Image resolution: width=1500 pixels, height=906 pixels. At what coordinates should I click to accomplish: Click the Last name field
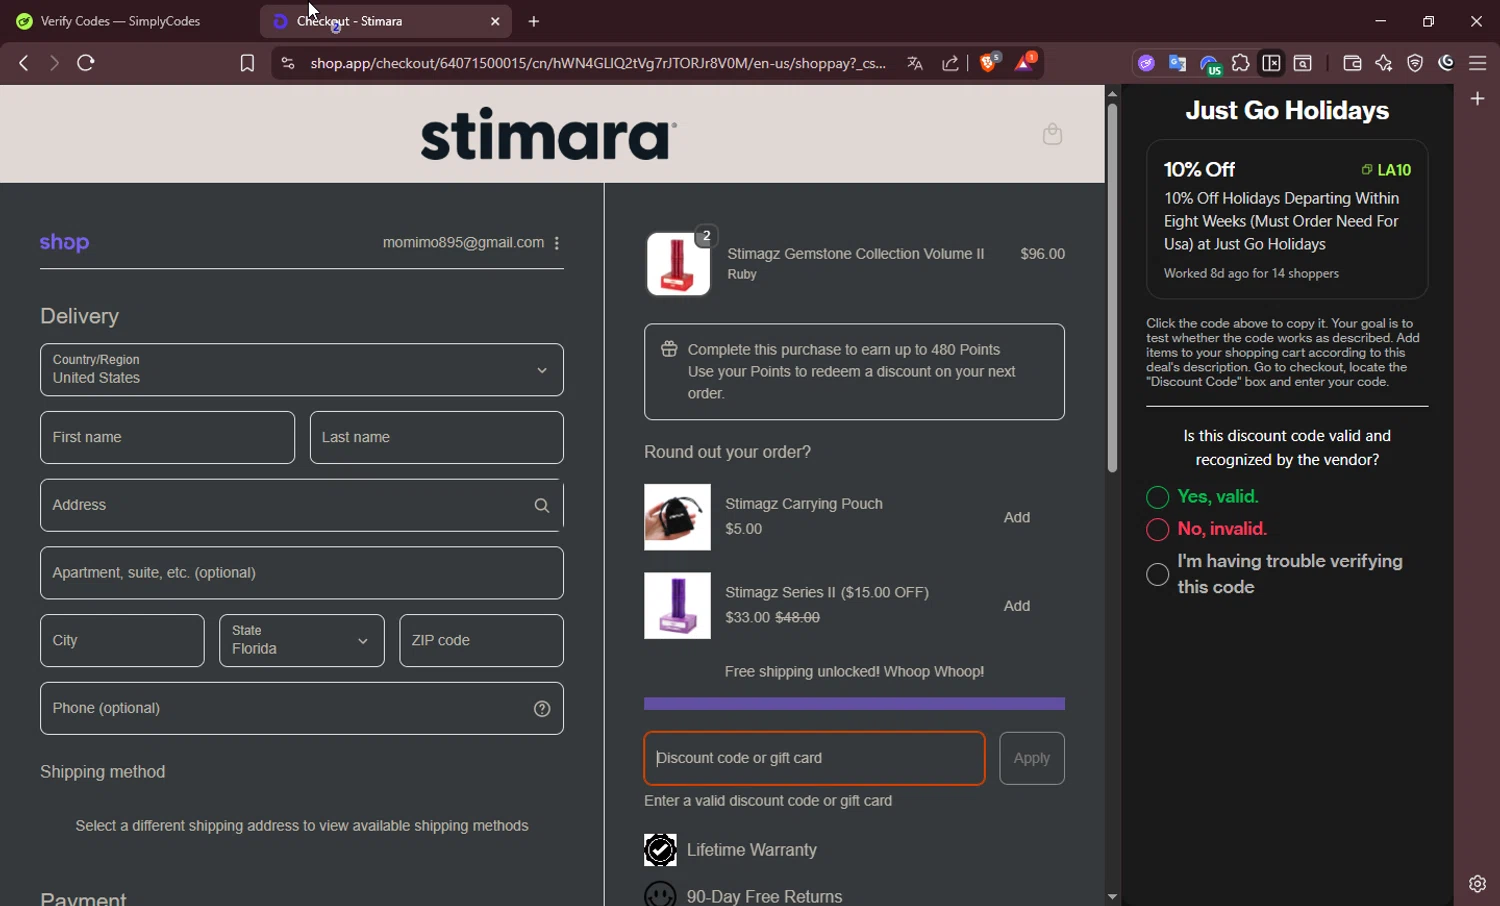click(437, 438)
